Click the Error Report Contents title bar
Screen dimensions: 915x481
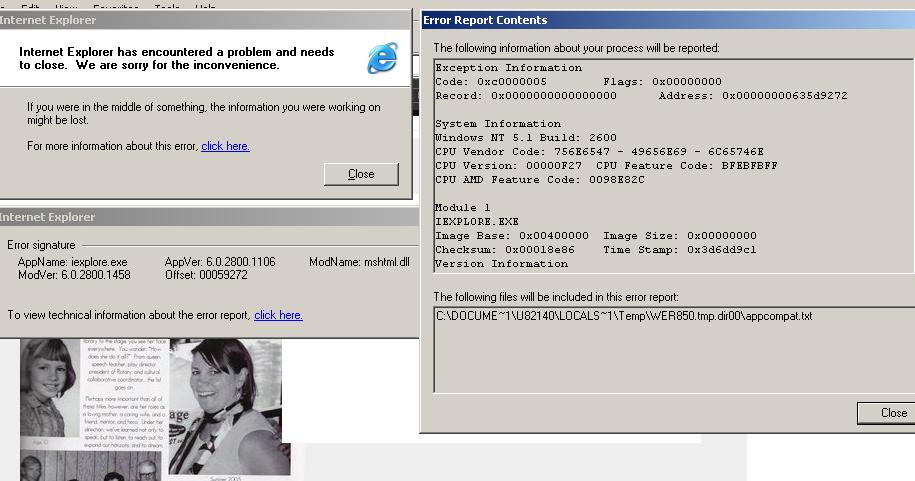(x=668, y=20)
